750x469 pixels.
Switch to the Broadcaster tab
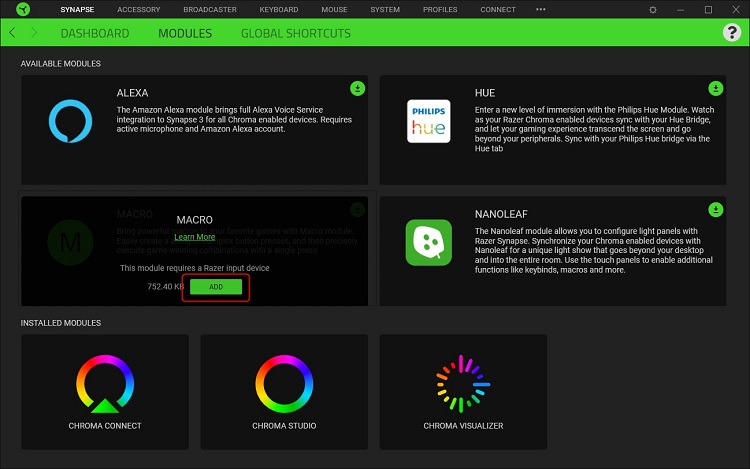point(210,10)
